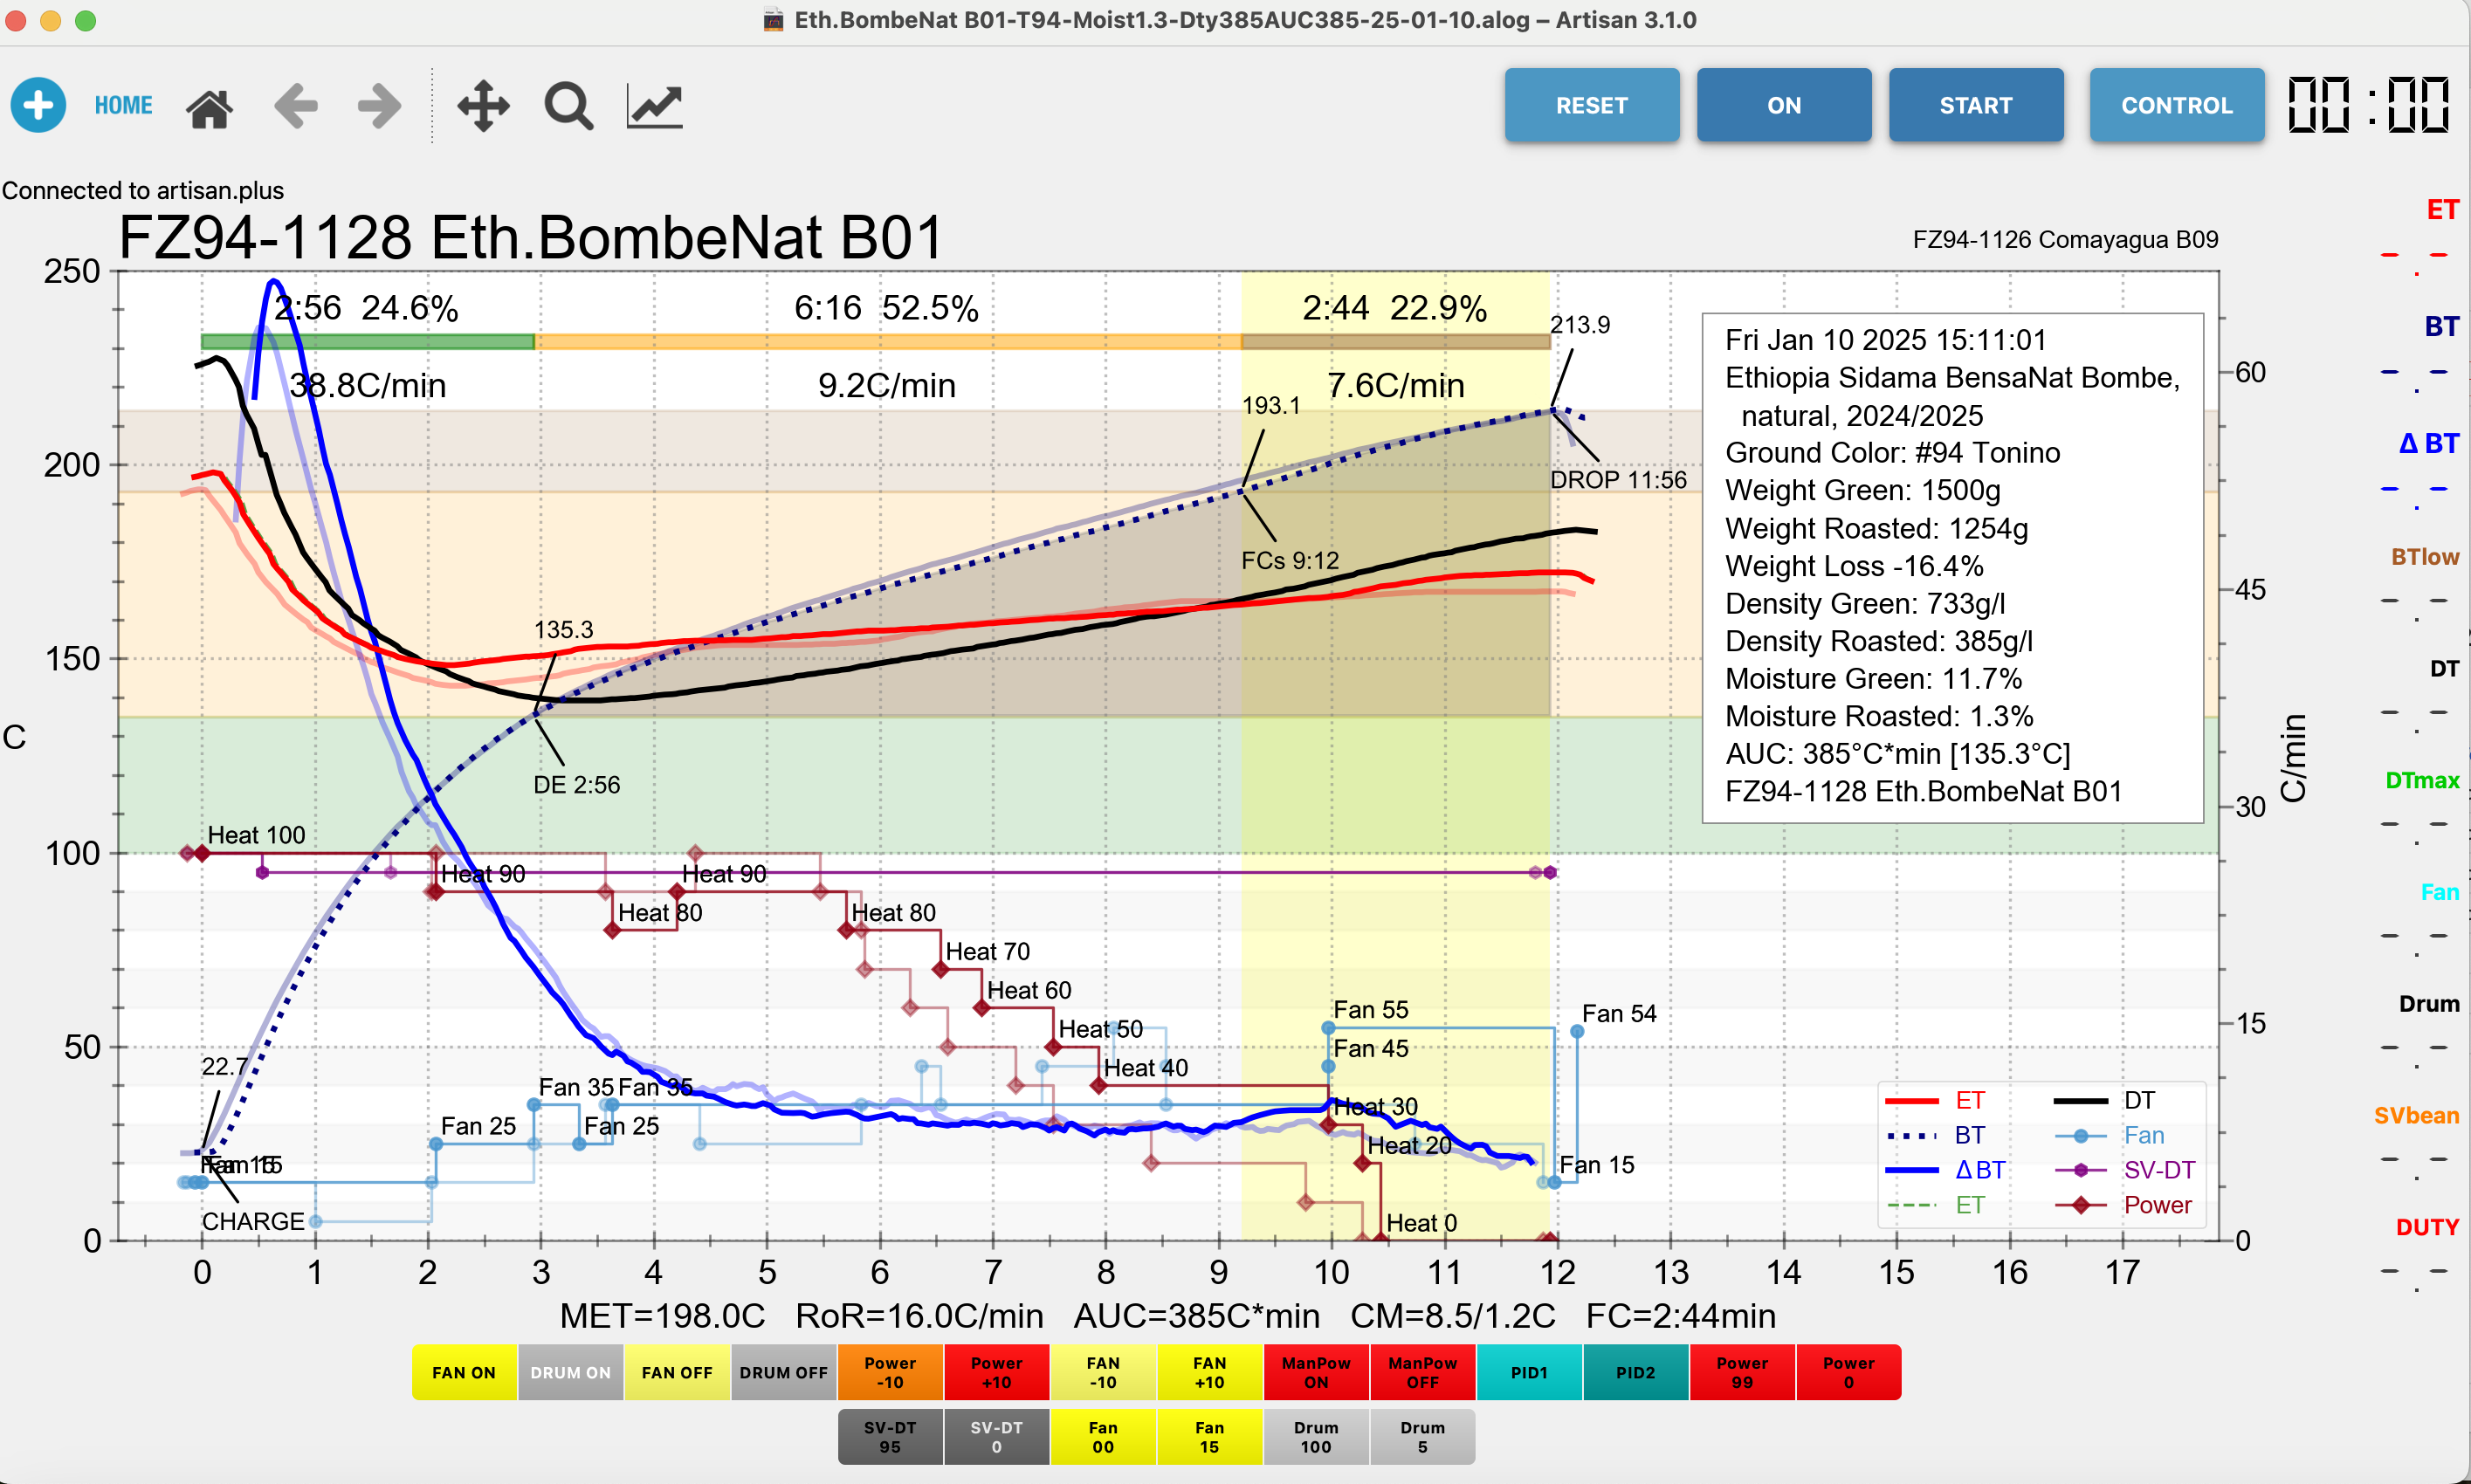Toggle ET curve in legend
Image resolution: width=2471 pixels, height=1484 pixels.
[x=1969, y=1101]
